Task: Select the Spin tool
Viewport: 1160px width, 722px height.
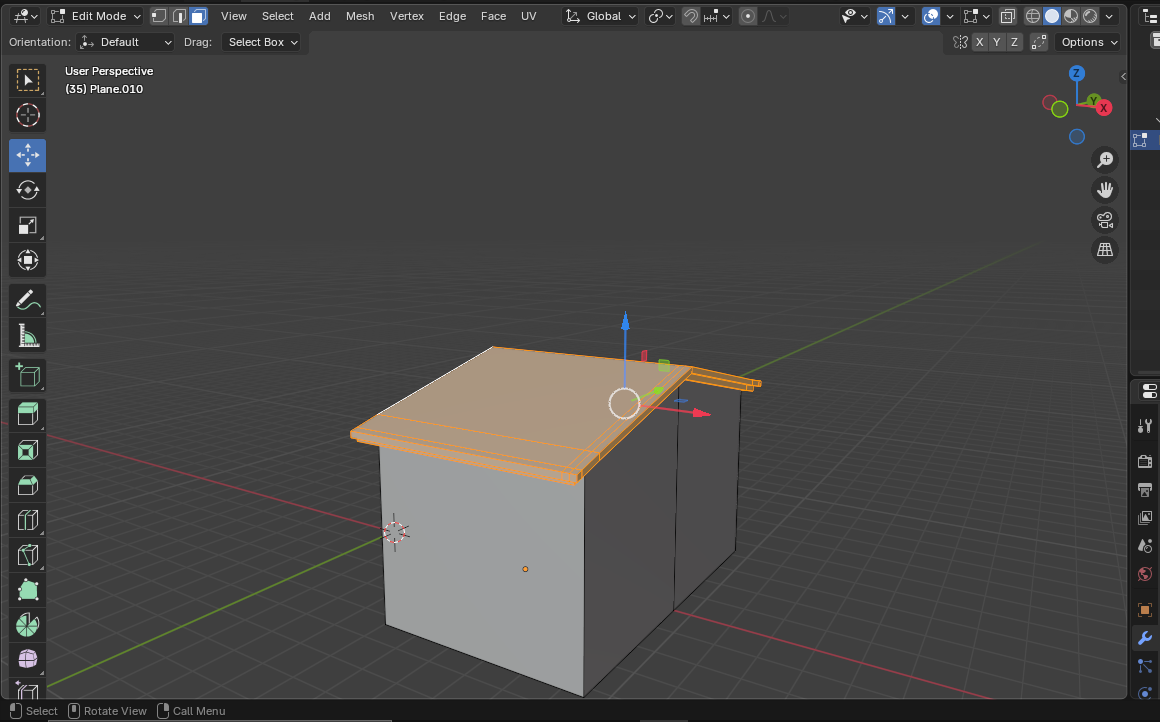Action: [x=27, y=625]
